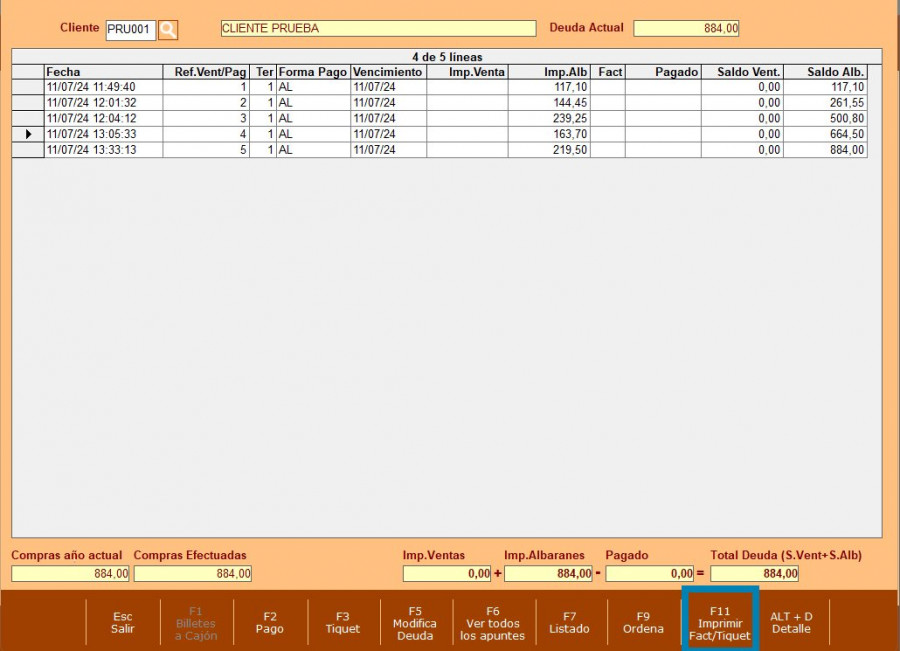This screenshot has width=900, height=651.
Task: Open ALT + D Detalle view
Action: click(x=791, y=623)
